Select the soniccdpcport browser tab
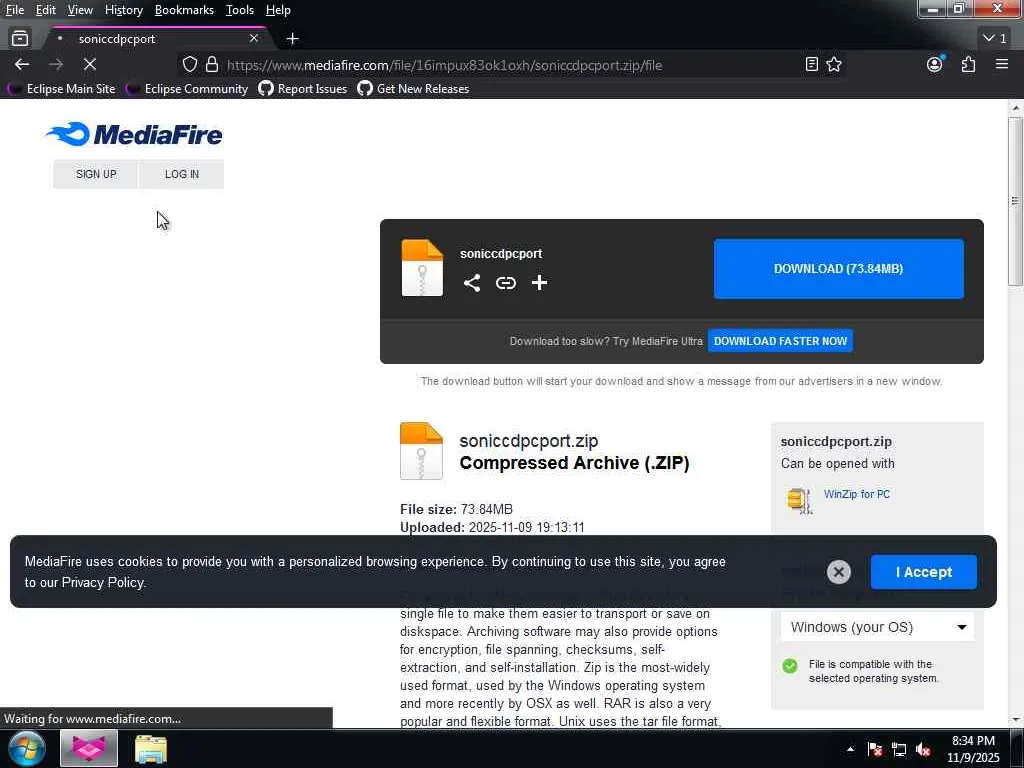 tap(157, 39)
